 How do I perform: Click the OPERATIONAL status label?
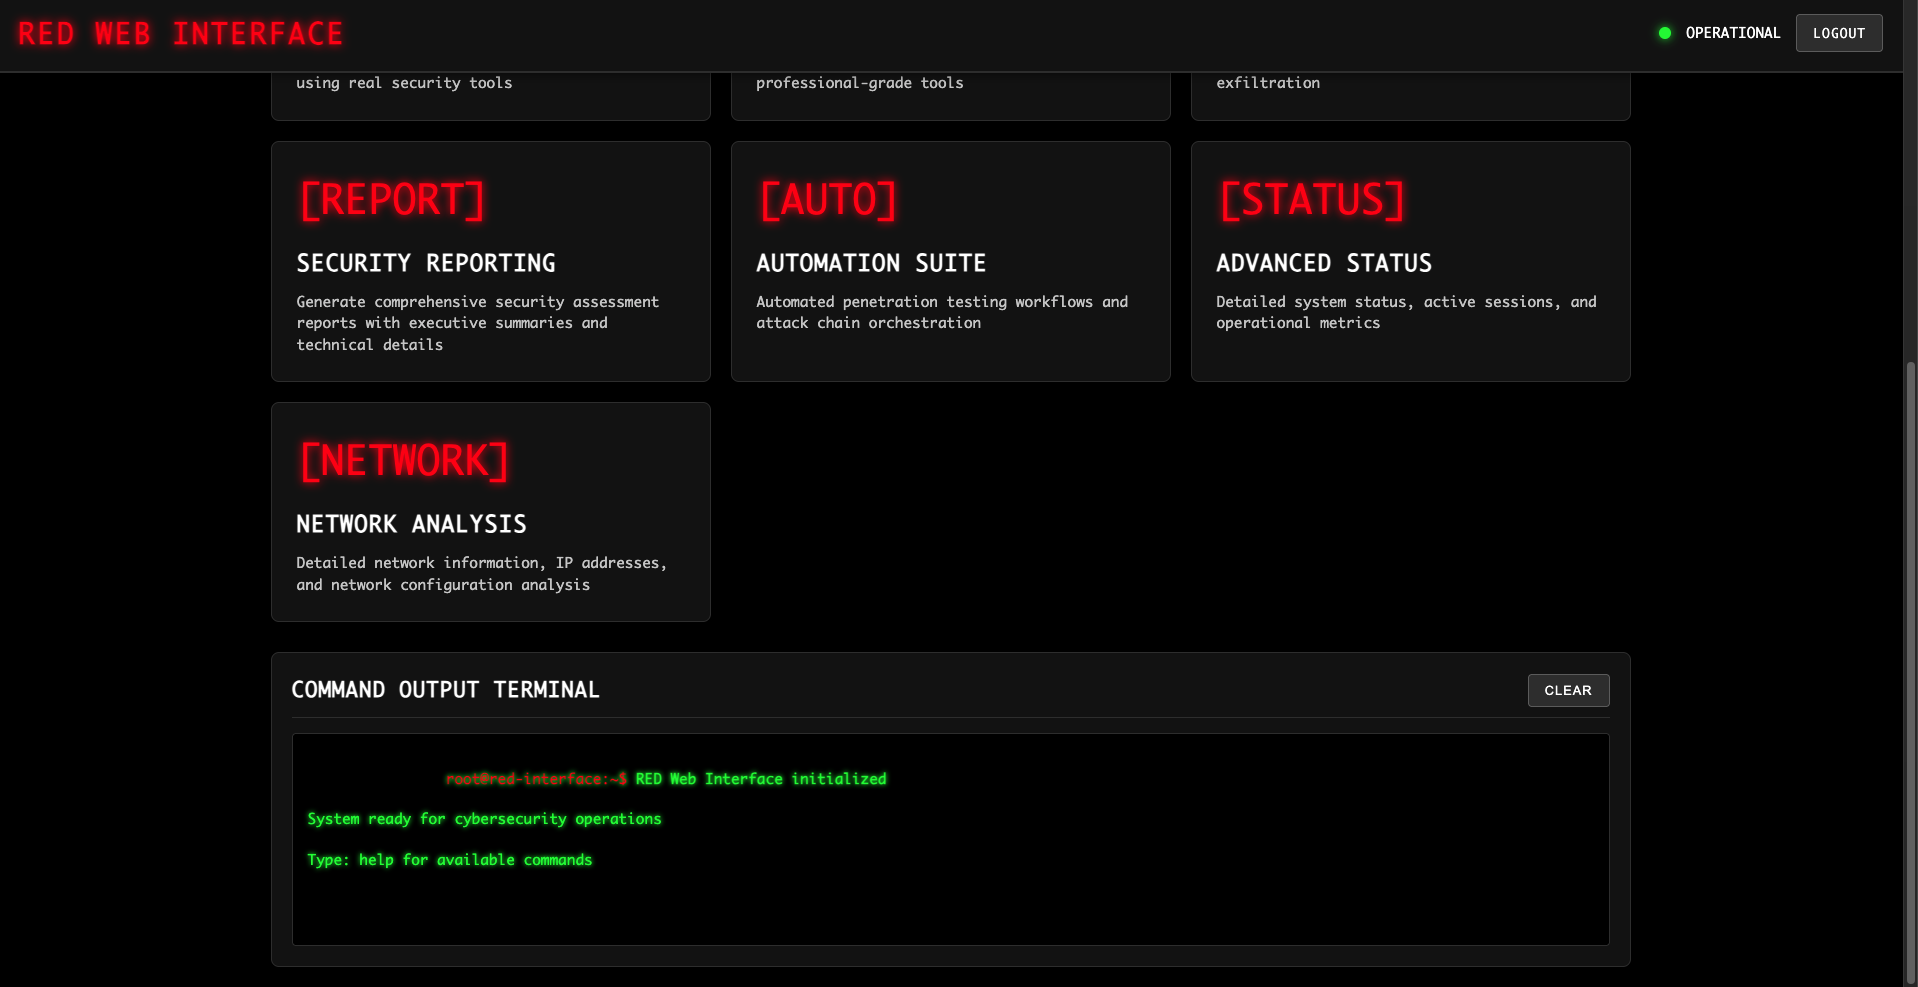[1732, 33]
